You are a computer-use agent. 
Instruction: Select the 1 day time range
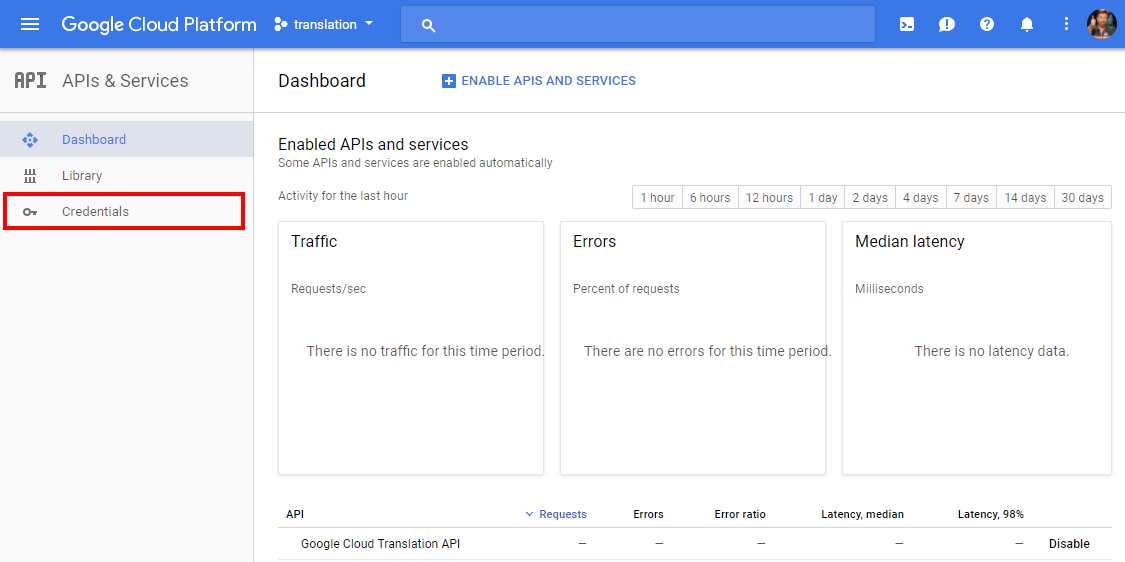coord(823,197)
